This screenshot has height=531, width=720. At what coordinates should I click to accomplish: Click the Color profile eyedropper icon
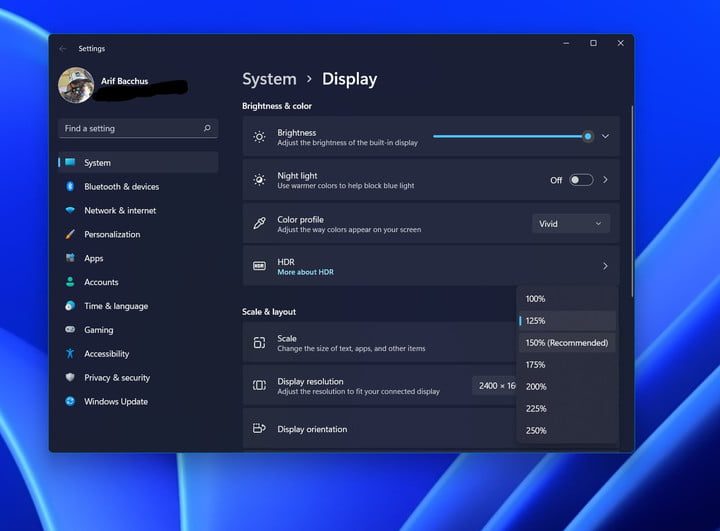259,224
